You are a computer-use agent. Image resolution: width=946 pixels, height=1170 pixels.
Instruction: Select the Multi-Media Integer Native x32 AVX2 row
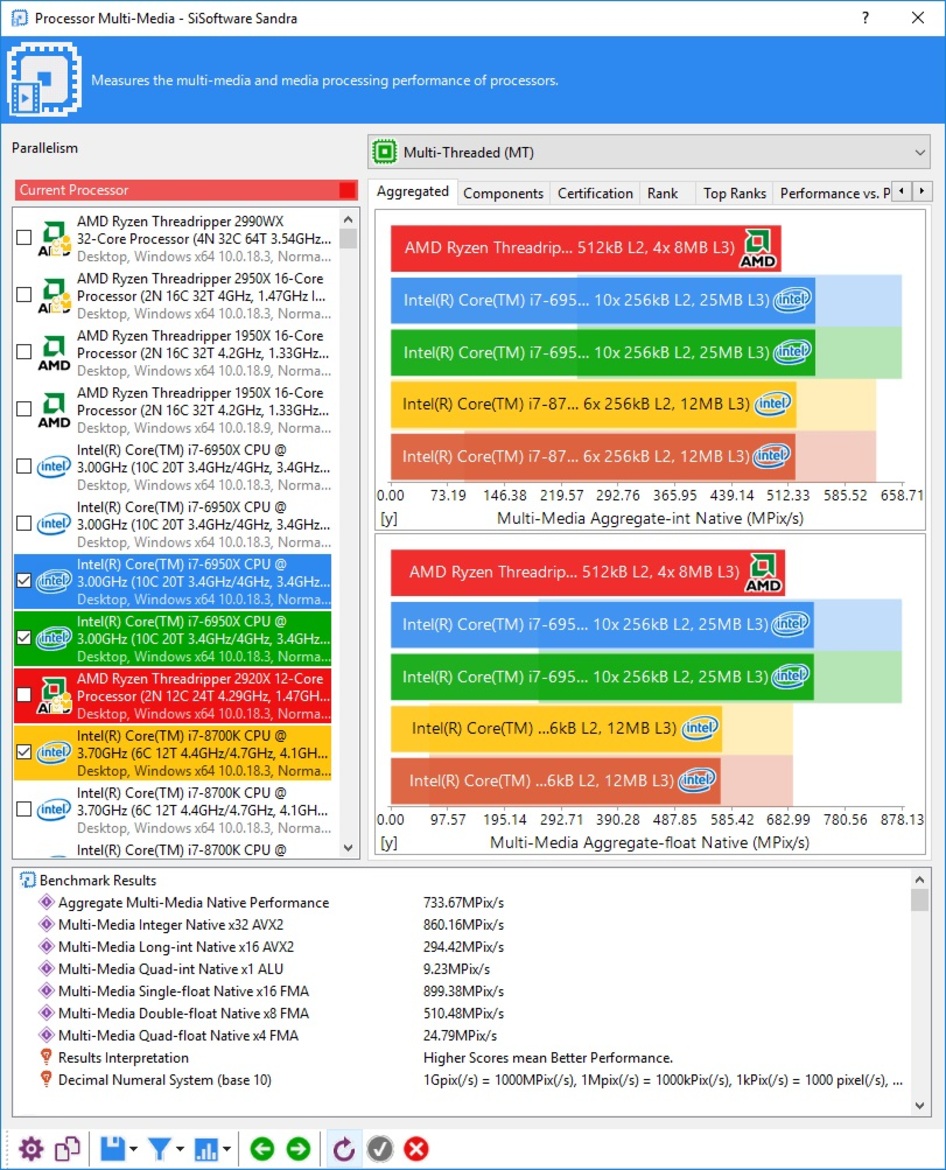(x=470, y=925)
